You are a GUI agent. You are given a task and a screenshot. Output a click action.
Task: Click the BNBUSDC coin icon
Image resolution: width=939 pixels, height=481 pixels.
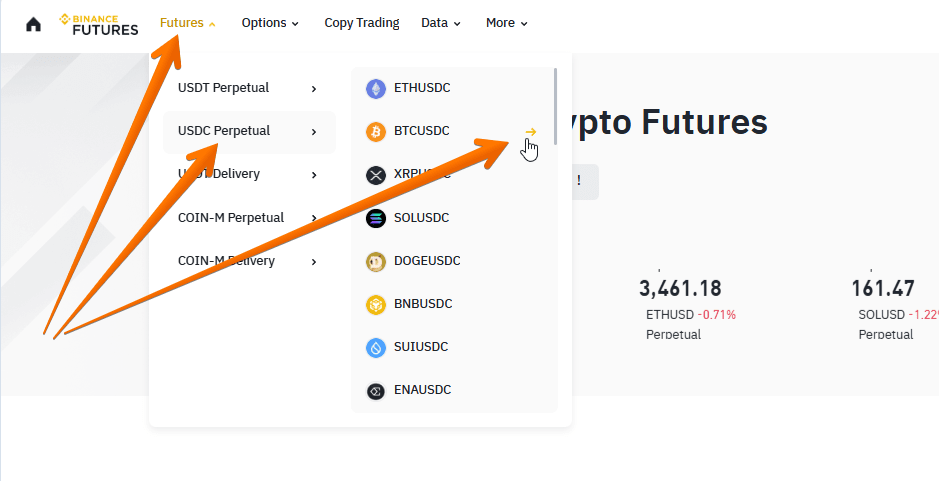click(376, 304)
